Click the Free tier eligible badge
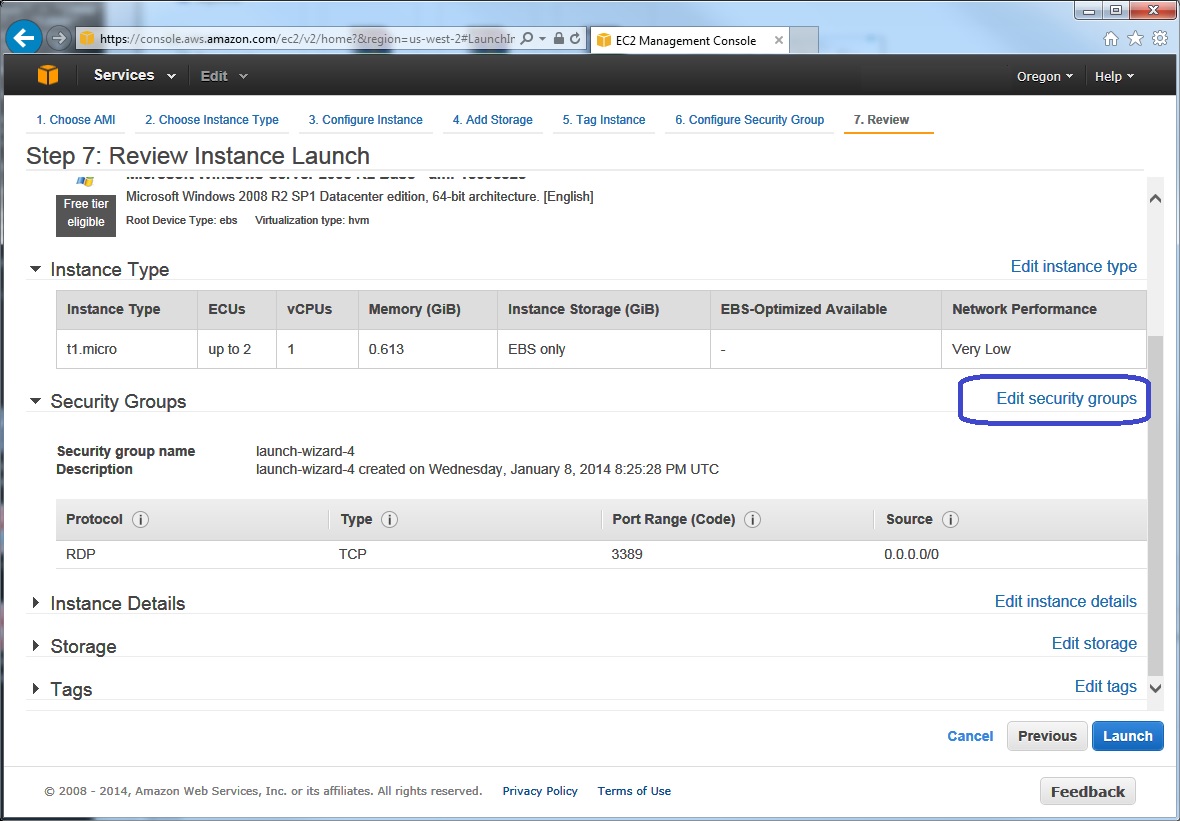Image resolution: width=1180 pixels, height=821 pixels. point(86,214)
